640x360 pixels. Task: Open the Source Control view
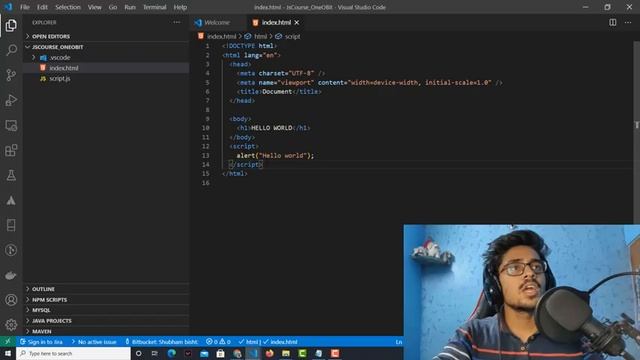11,75
